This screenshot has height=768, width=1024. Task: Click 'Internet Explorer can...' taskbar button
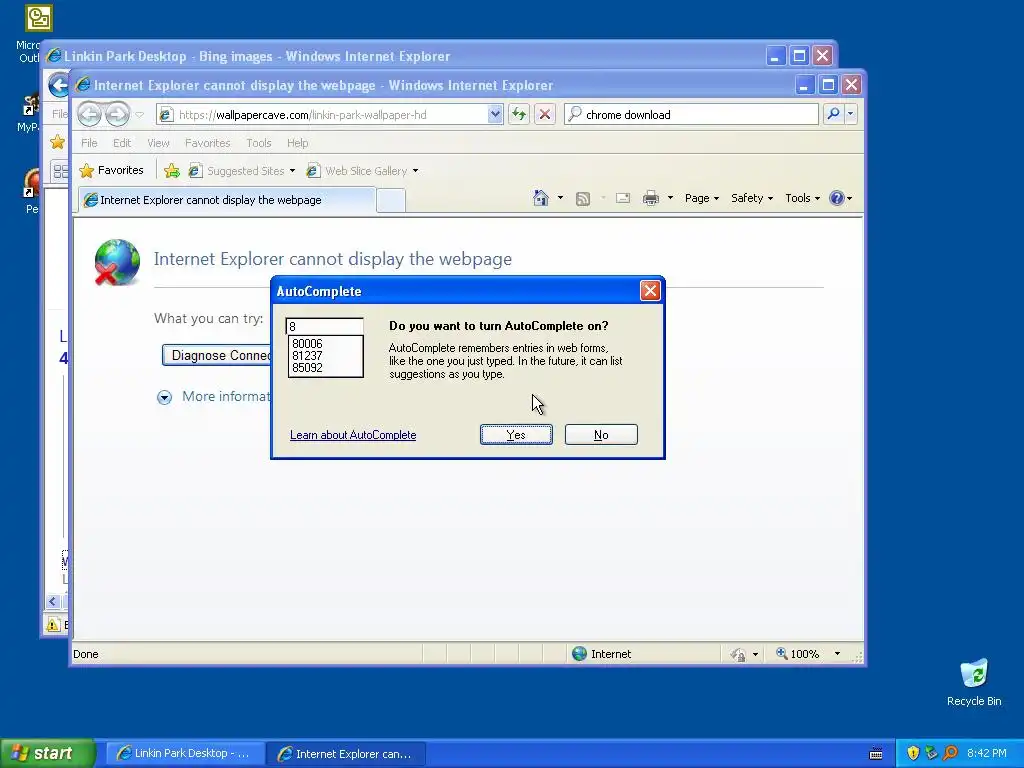345,754
